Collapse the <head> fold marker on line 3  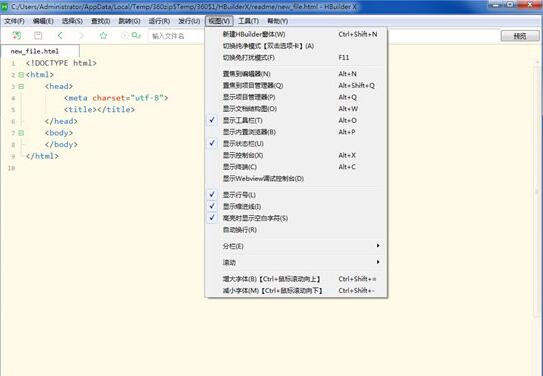coord(21,86)
